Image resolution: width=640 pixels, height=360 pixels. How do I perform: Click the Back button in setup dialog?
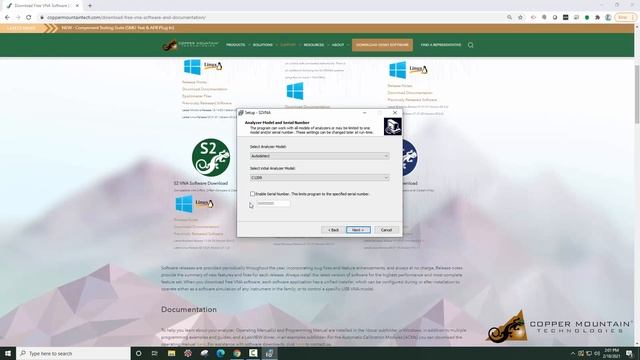tap(333, 230)
